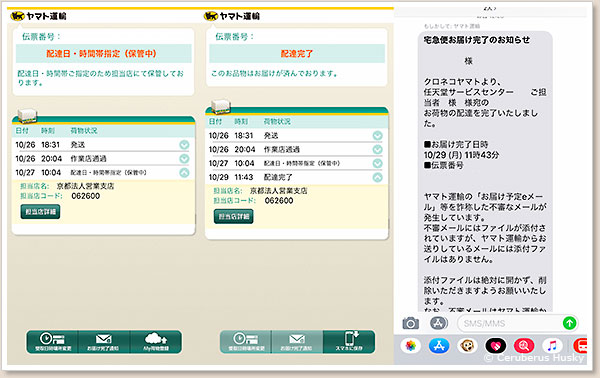The image size is (600, 378).
Task: Open the red image search icon
Action: pos(524,346)
